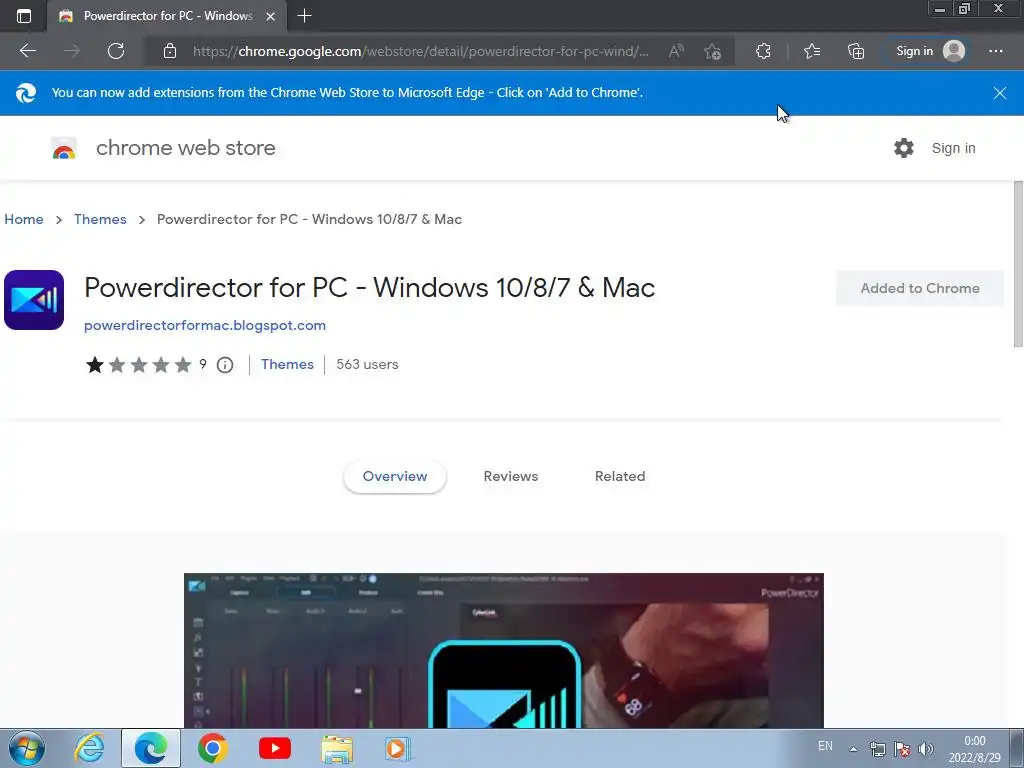The width and height of the screenshot is (1024, 768).
Task: Click the 563 users text
Action: [367, 364]
